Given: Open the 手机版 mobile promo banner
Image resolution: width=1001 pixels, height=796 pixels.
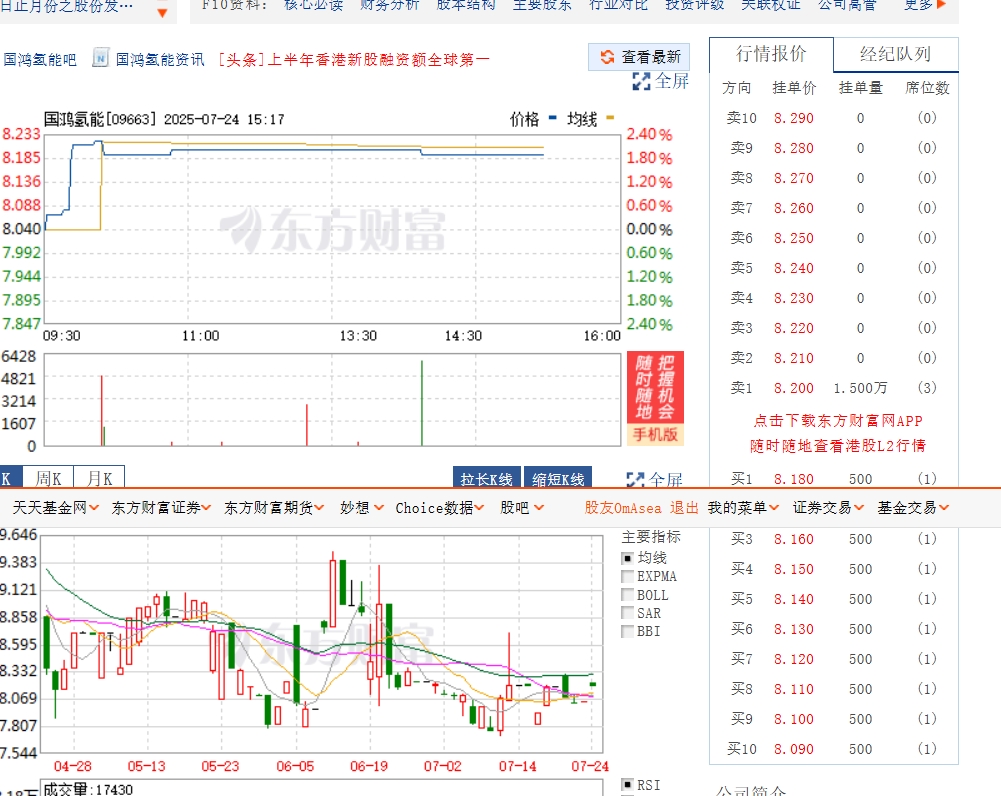Looking at the screenshot, I should pos(656,397).
